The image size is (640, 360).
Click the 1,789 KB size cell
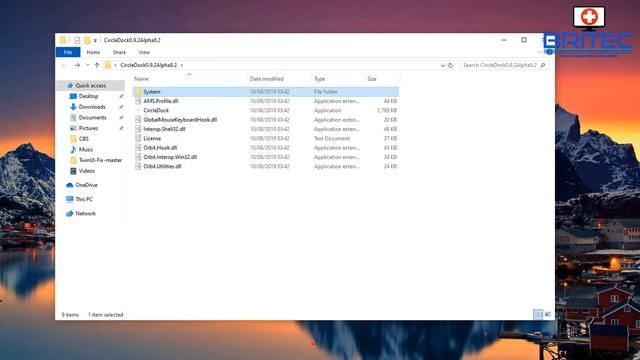tap(387, 110)
